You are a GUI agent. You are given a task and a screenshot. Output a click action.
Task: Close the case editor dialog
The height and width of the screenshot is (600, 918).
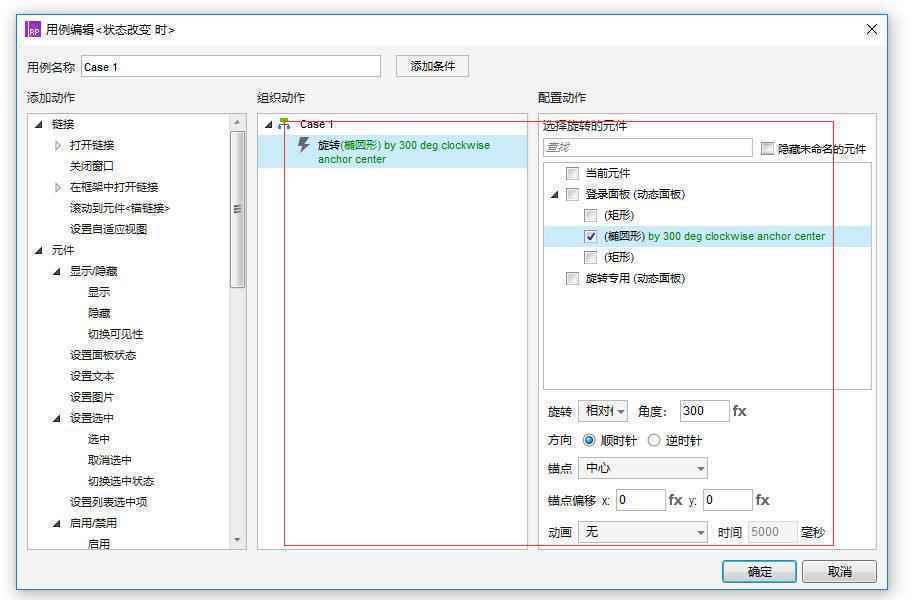(x=872, y=29)
